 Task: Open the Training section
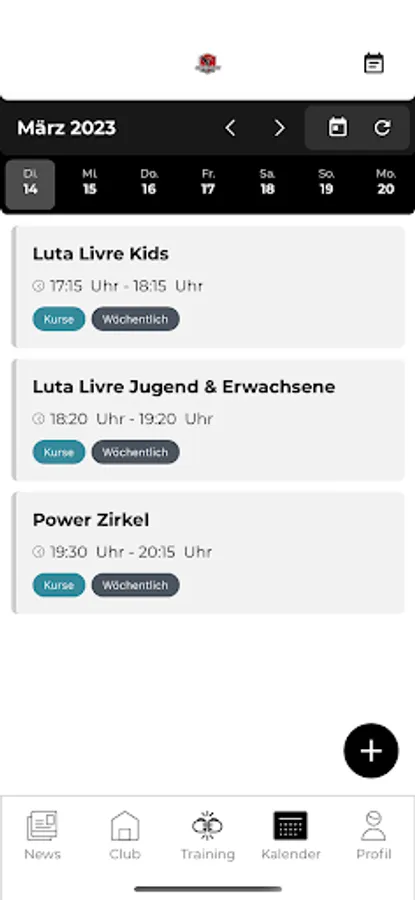[x=207, y=836]
